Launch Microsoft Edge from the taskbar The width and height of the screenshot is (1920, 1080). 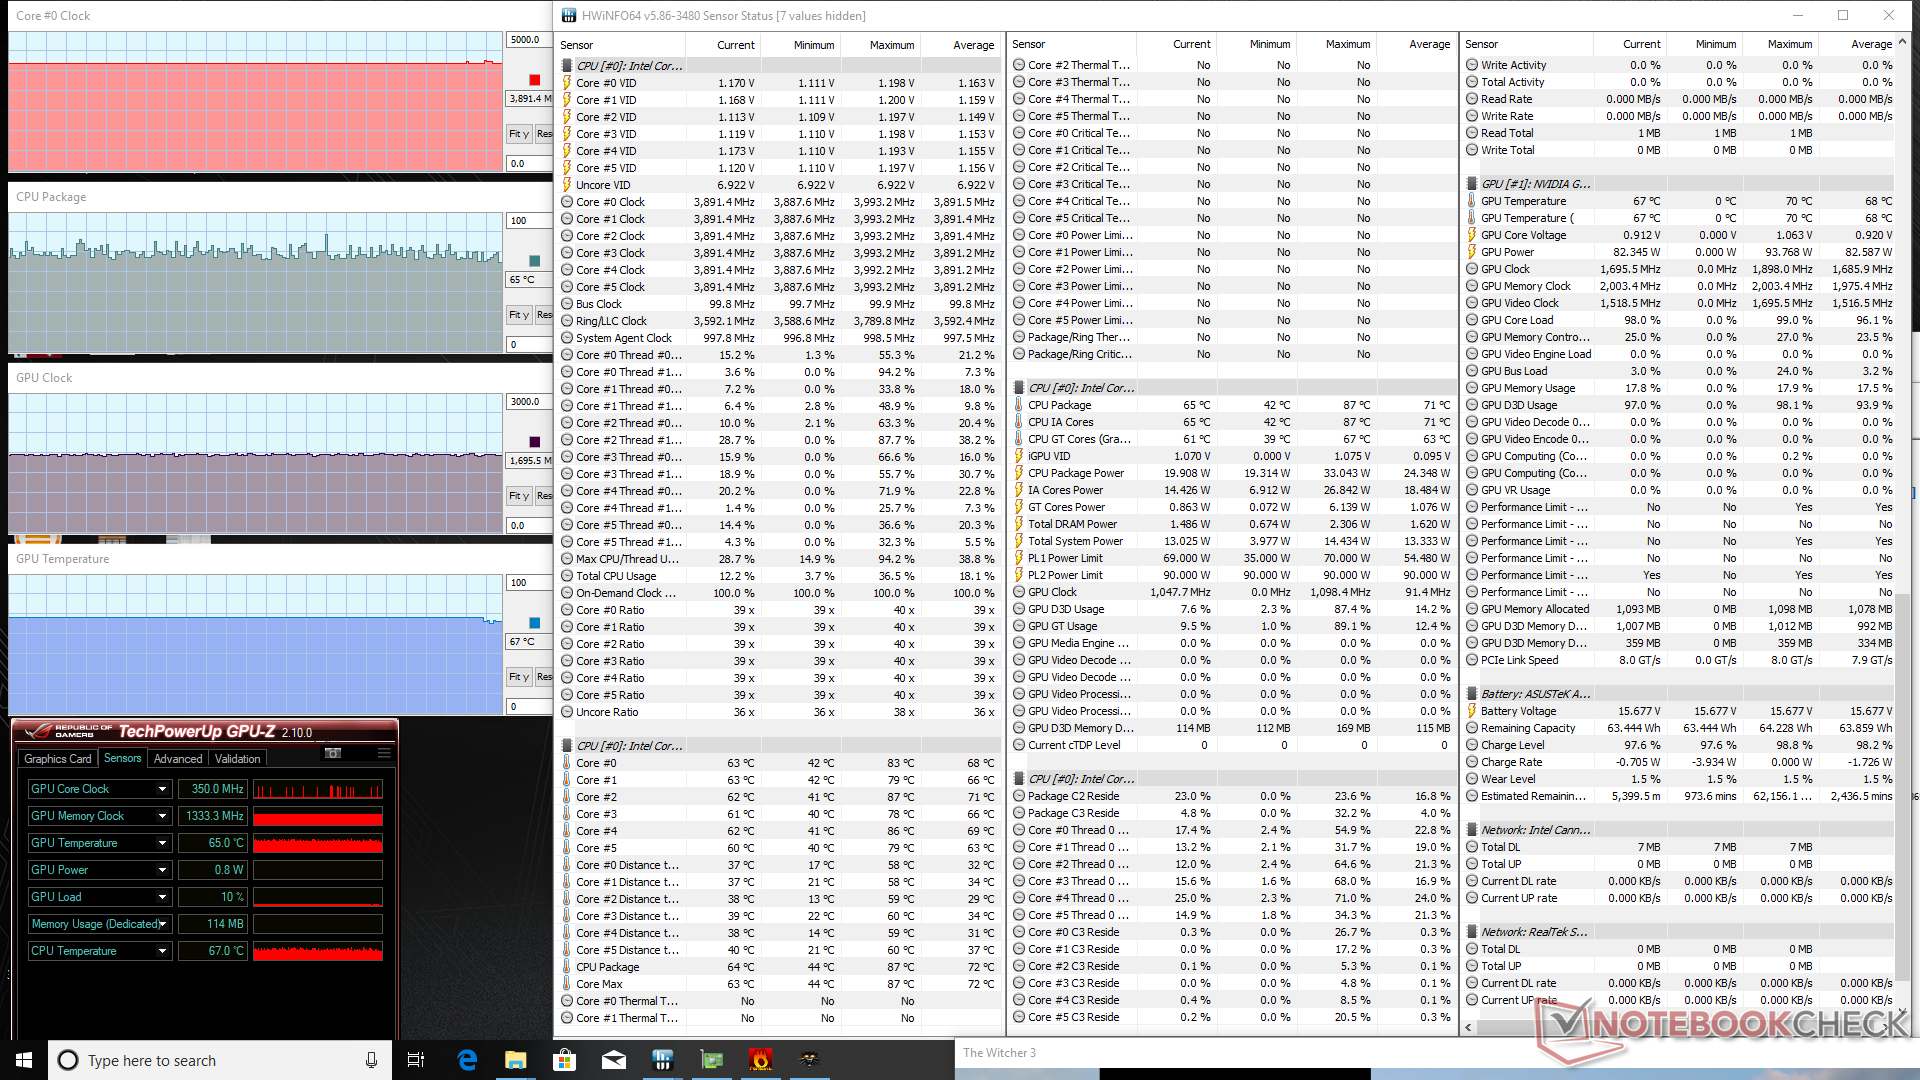[x=467, y=1060]
